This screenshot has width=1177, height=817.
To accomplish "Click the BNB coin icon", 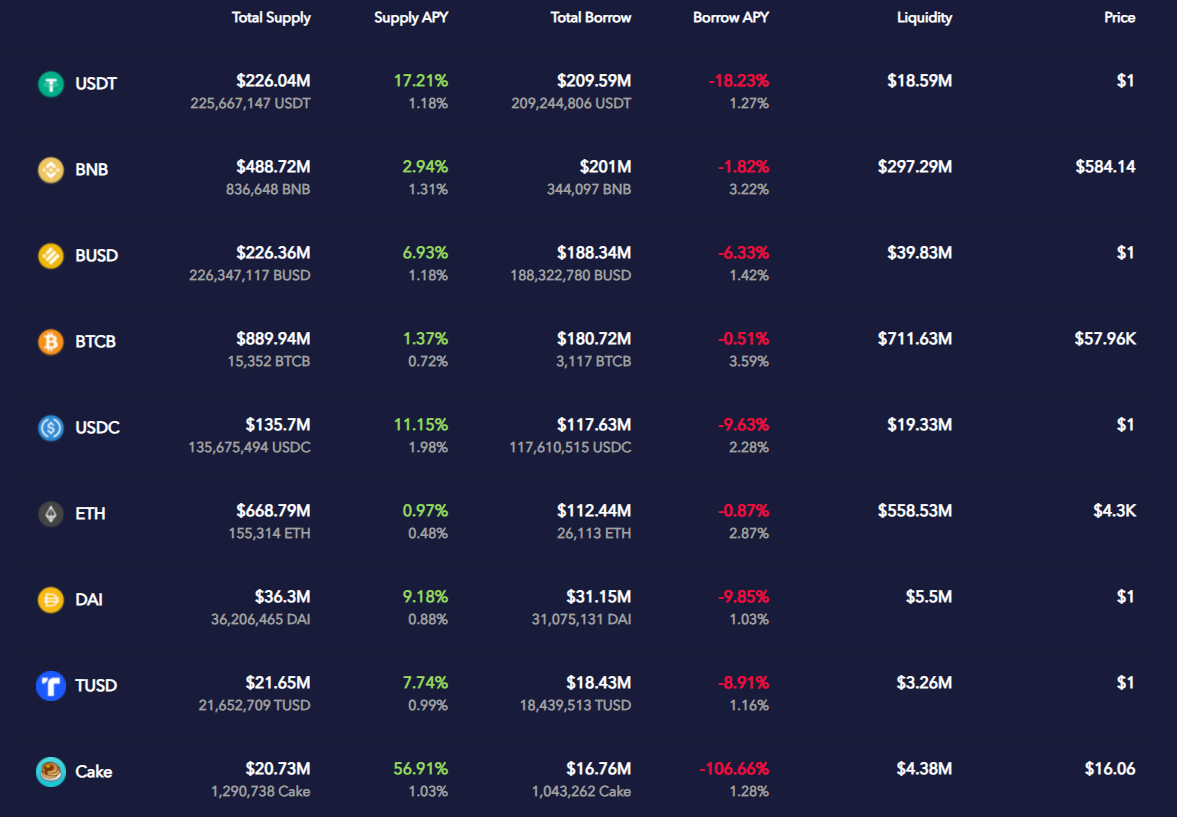I will 51,170.
